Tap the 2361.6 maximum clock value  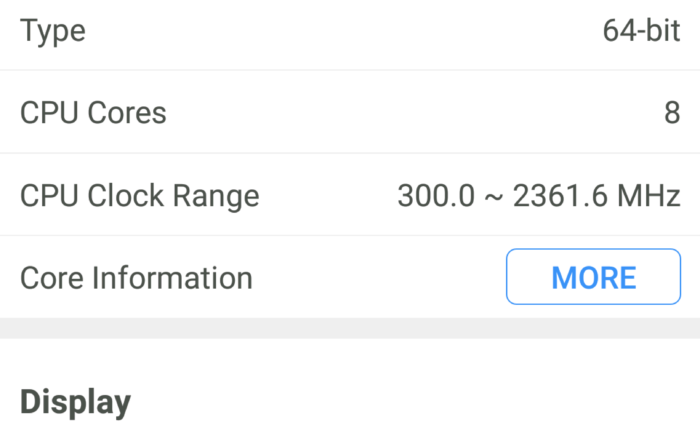(558, 195)
